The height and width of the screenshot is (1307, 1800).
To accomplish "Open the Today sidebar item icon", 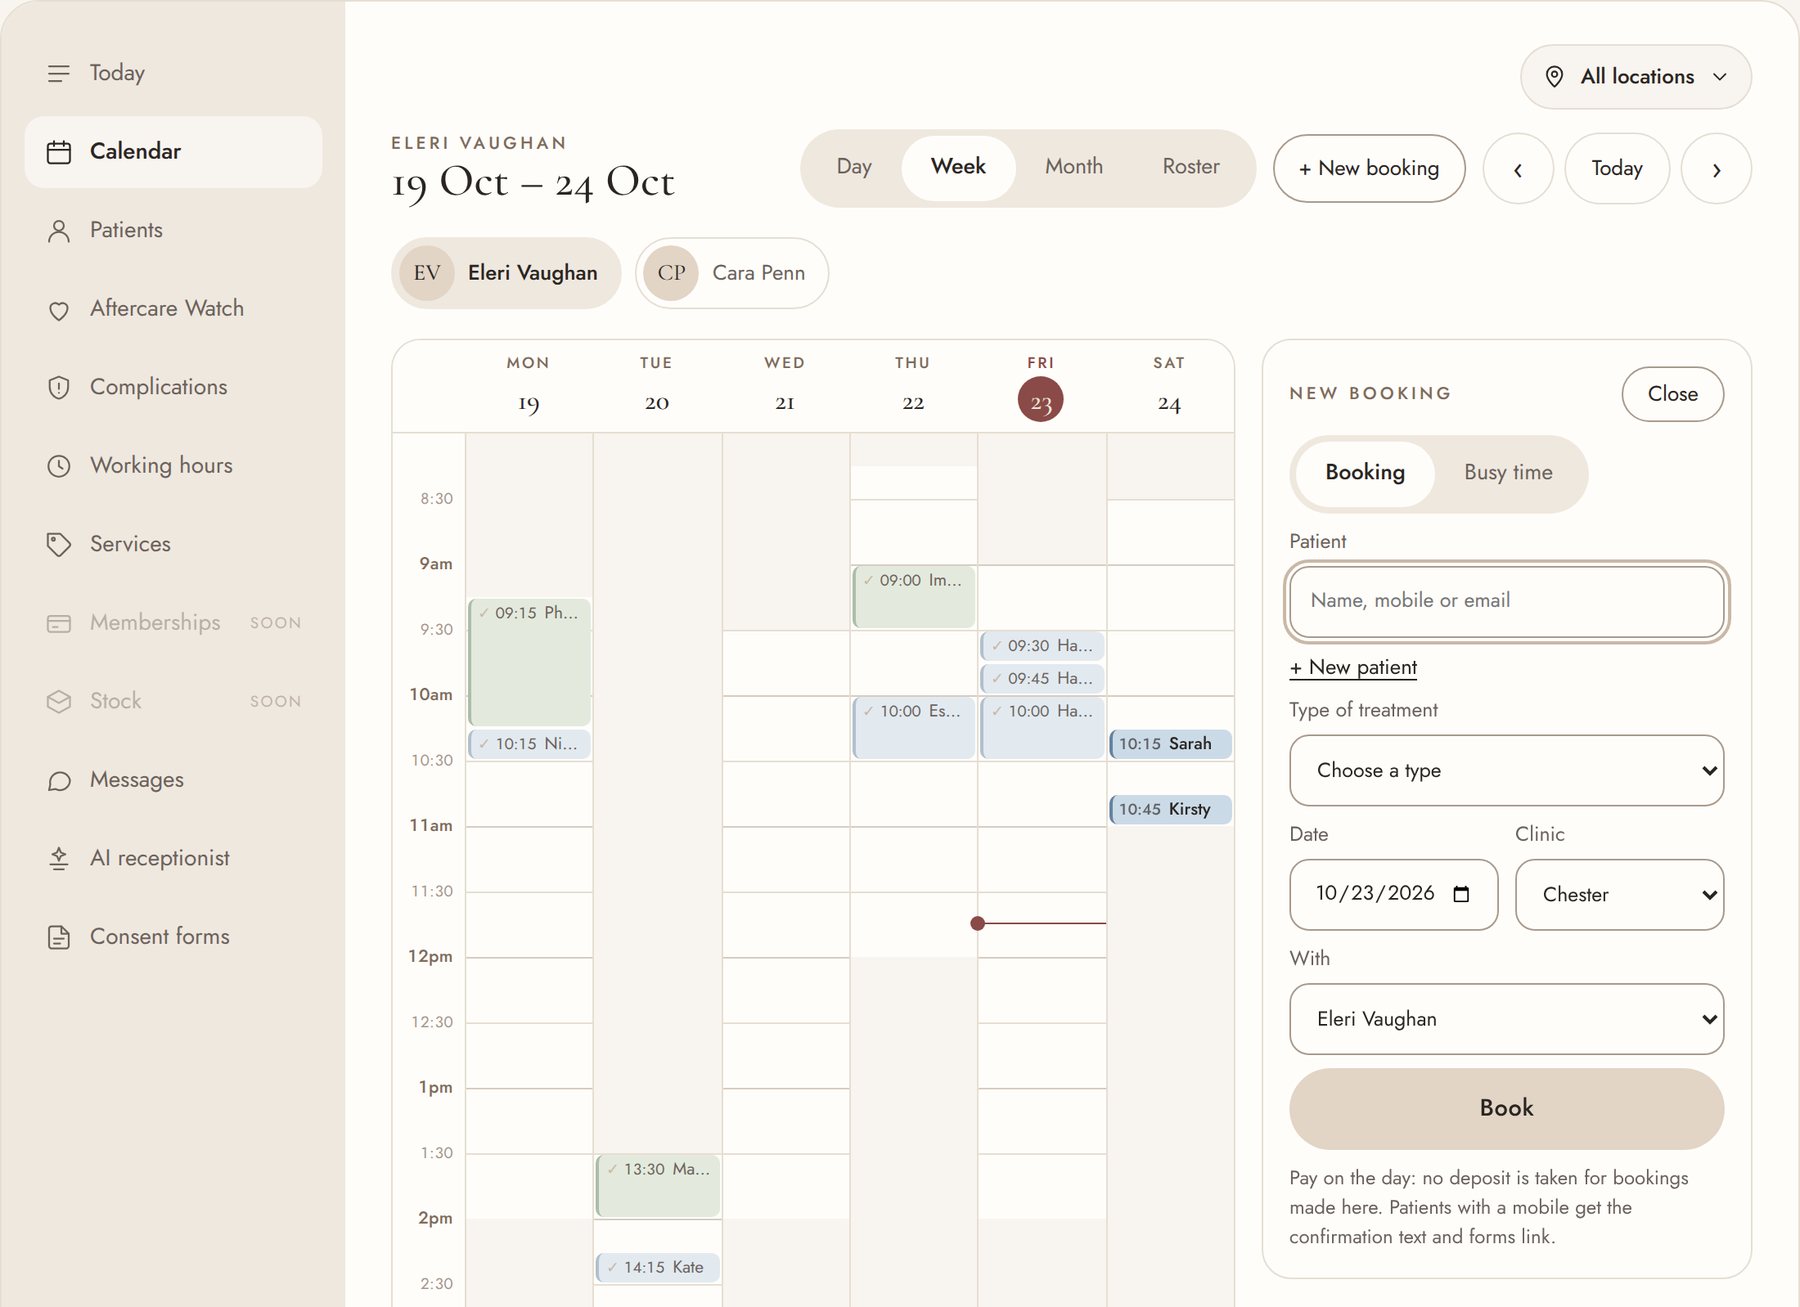I will [59, 73].
